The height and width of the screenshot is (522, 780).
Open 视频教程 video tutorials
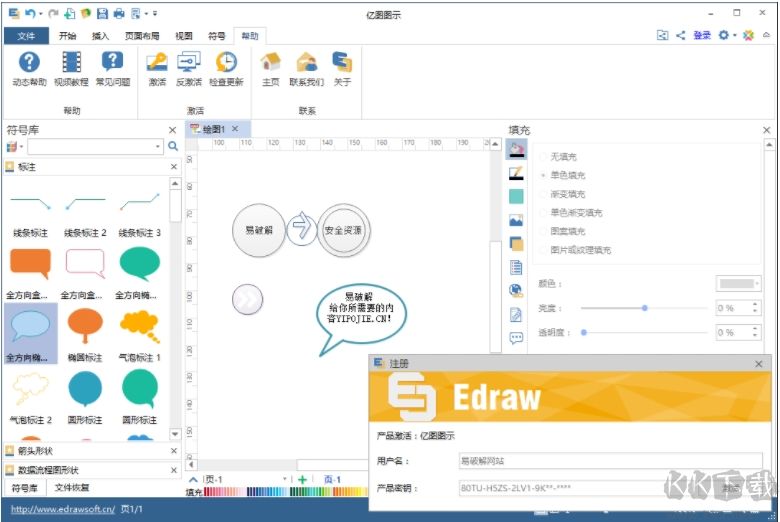pyautogui.click(x=71, y=69)
